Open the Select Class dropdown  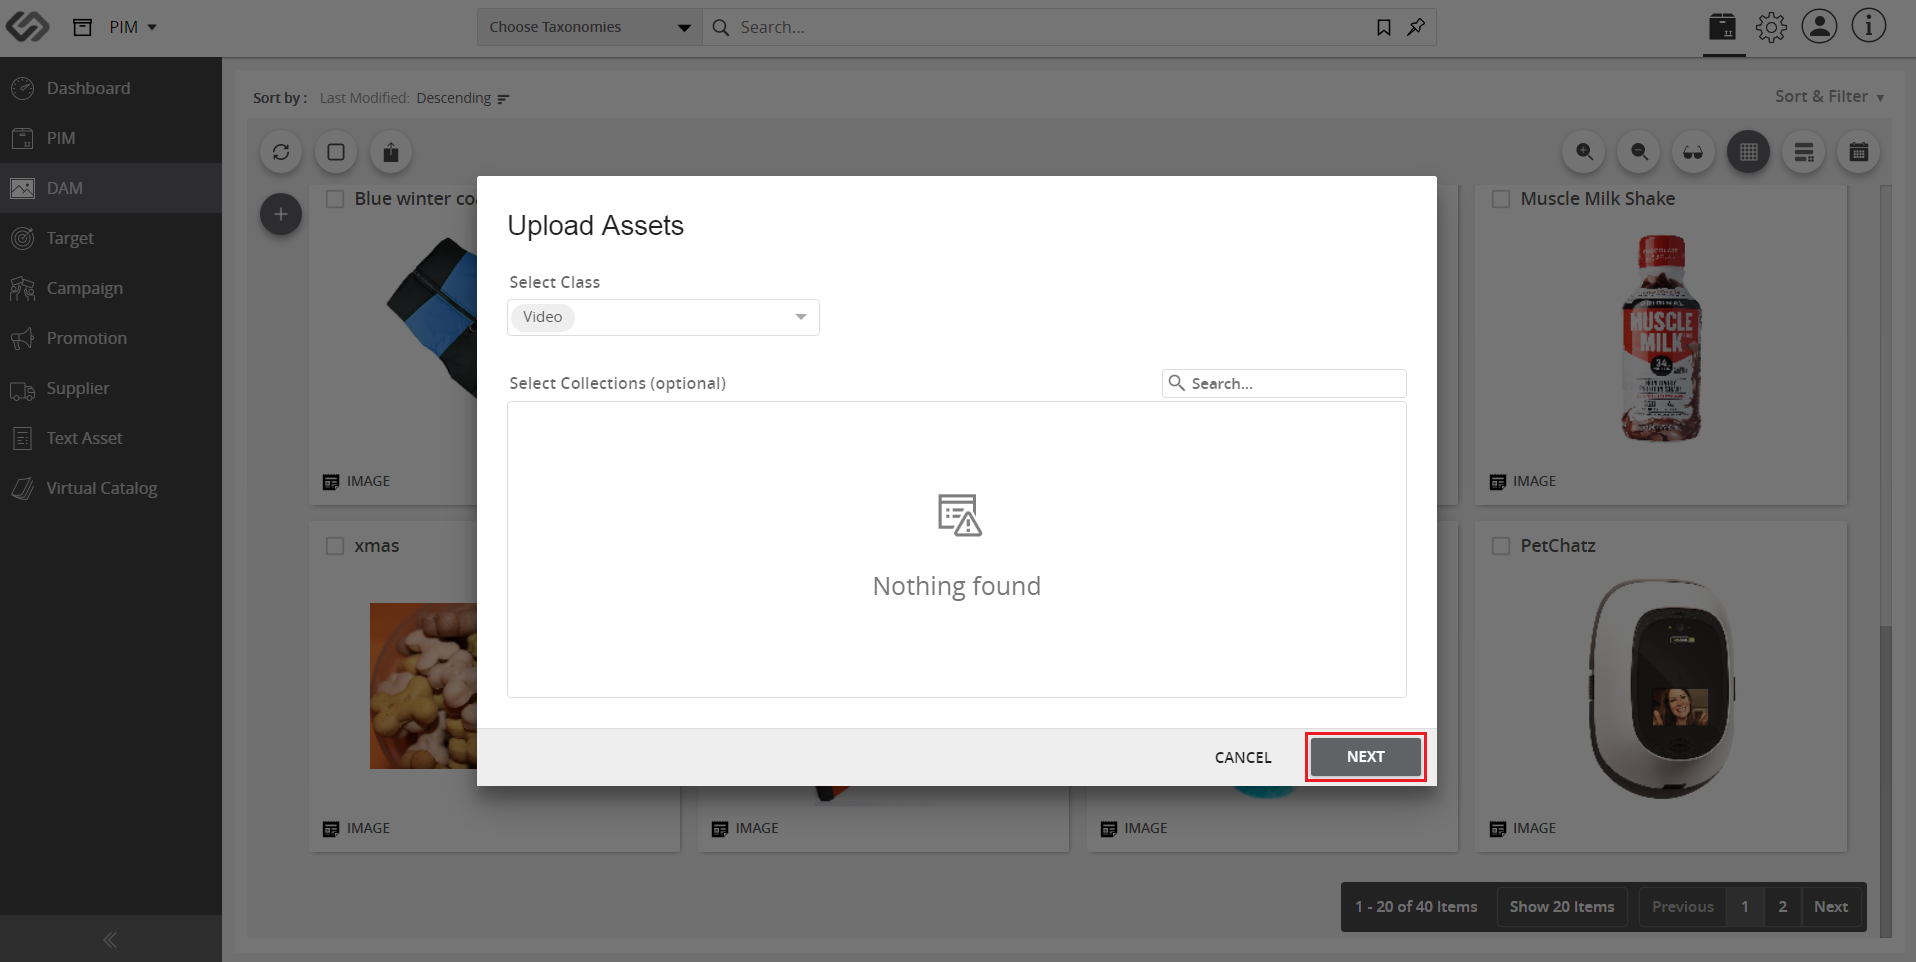point(663,317)
